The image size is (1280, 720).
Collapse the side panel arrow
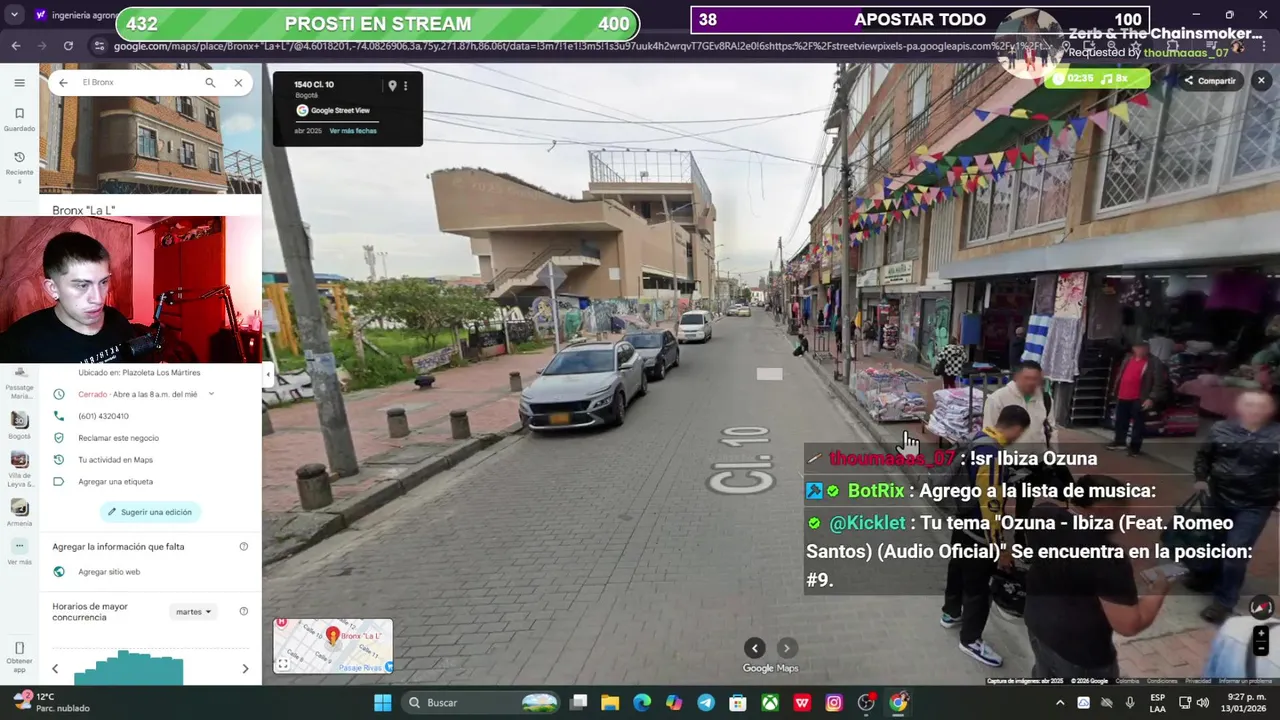[267, 375]
